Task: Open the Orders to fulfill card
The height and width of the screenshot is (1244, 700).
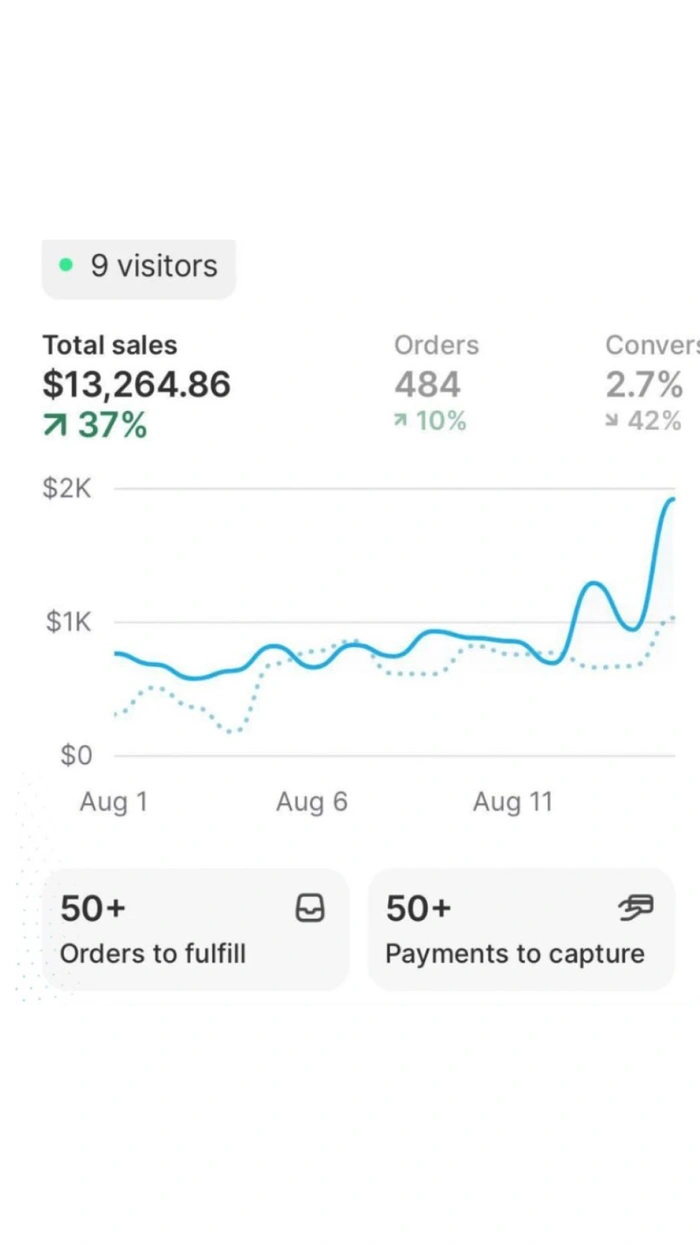Action: pyautogui.click(x=195, y=930)
